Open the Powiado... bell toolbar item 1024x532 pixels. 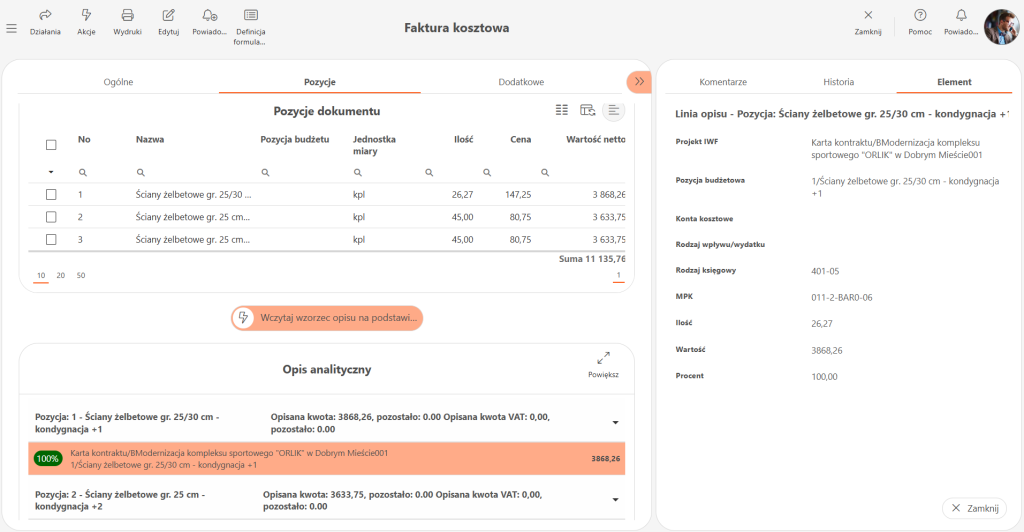click(x=210, y=22)
